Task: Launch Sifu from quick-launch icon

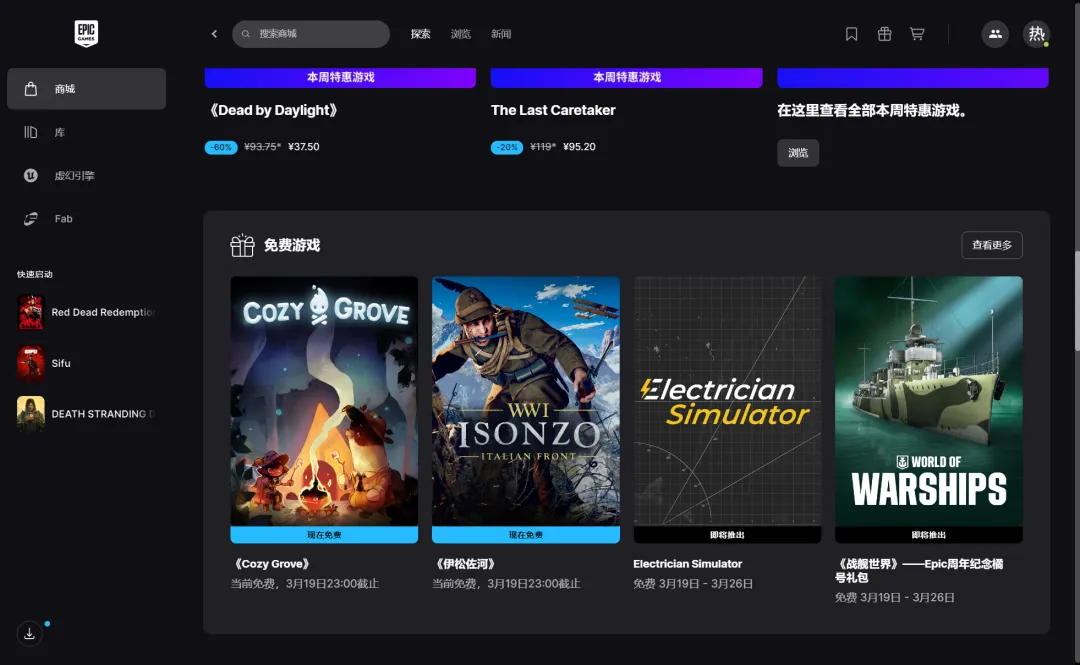Action: point(30,363)
